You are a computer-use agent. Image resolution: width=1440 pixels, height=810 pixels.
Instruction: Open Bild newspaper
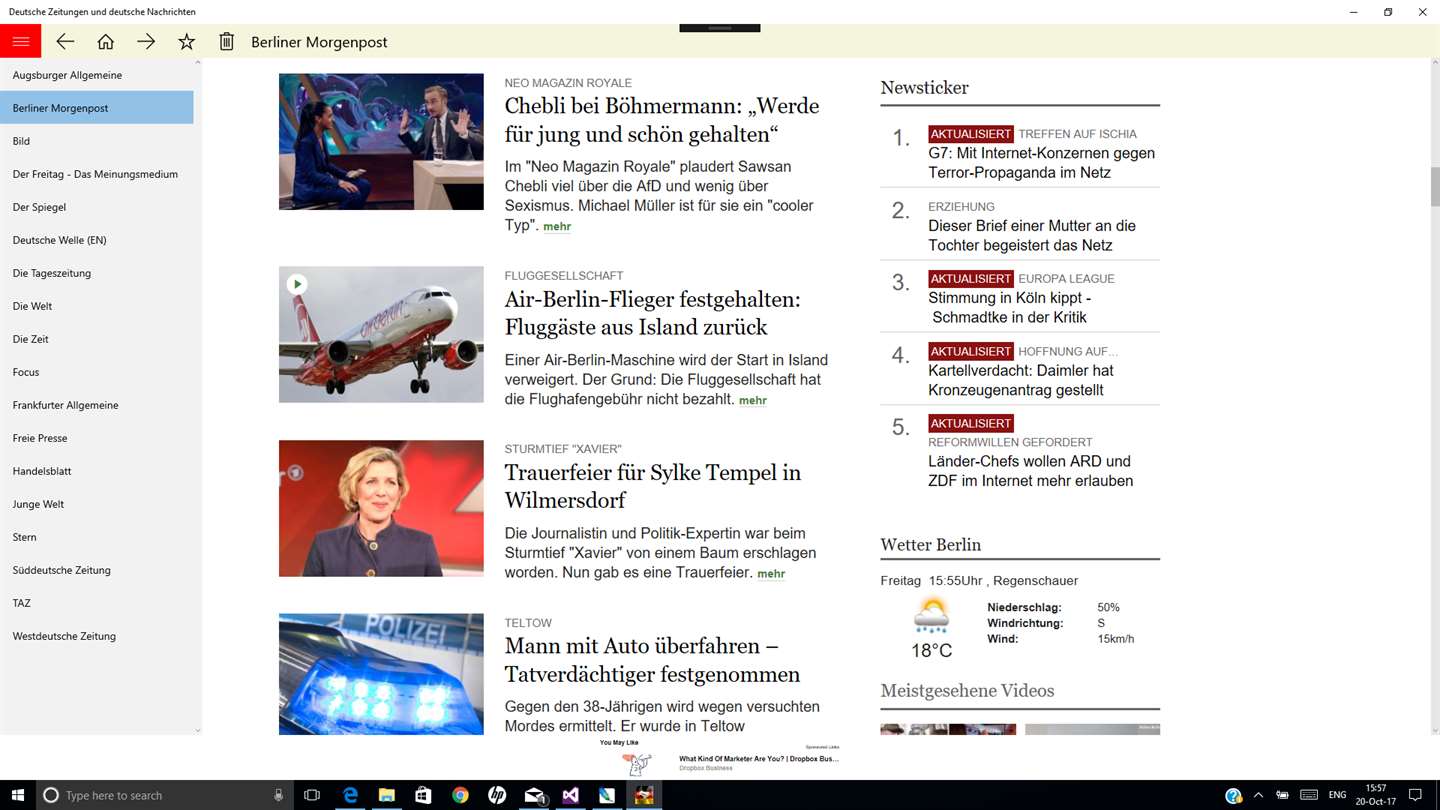(97, 141)
